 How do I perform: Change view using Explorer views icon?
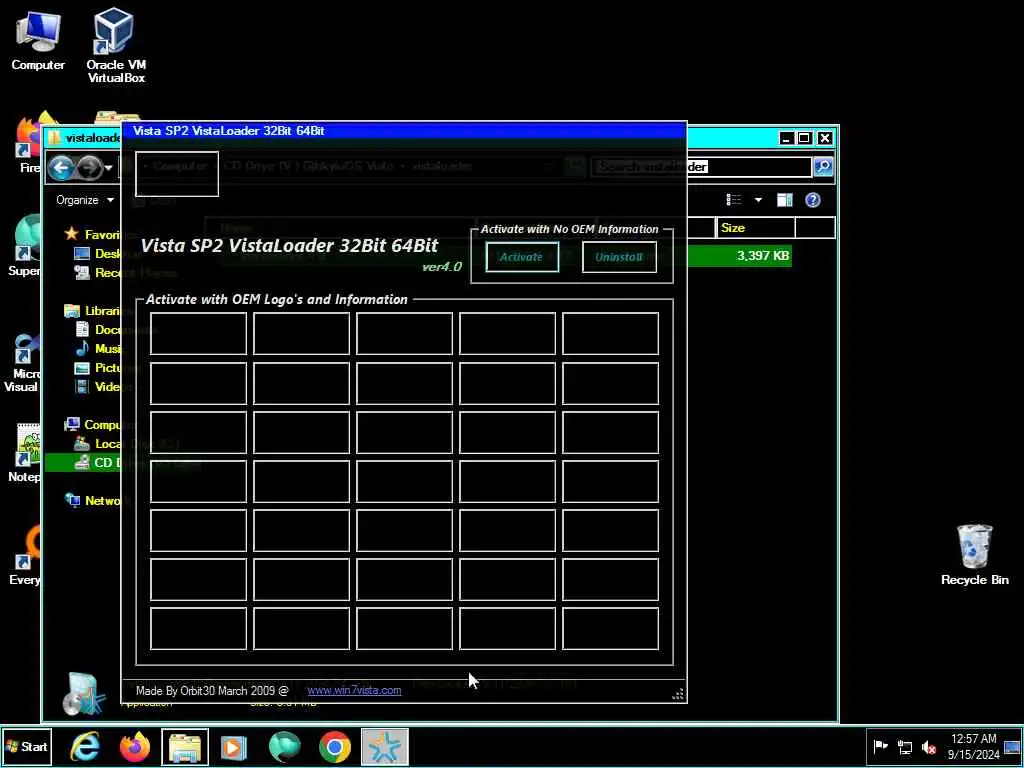pos(734,200)
